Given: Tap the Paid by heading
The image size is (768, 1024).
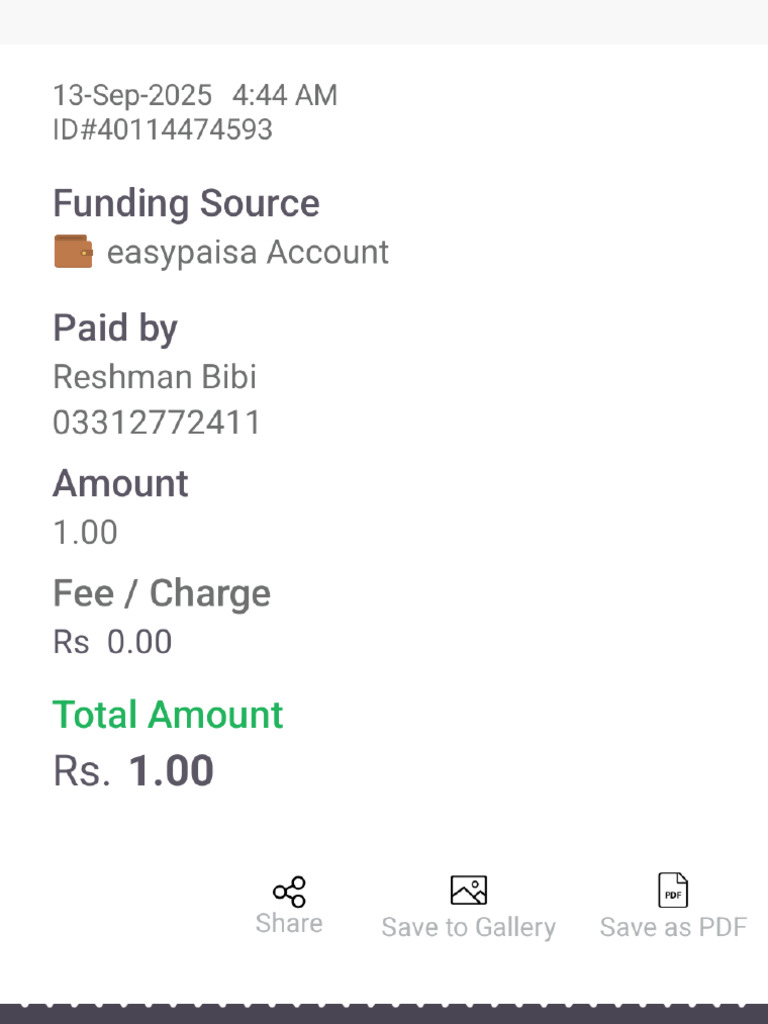Looking at the screenshot, I should [x=115, y=328].
